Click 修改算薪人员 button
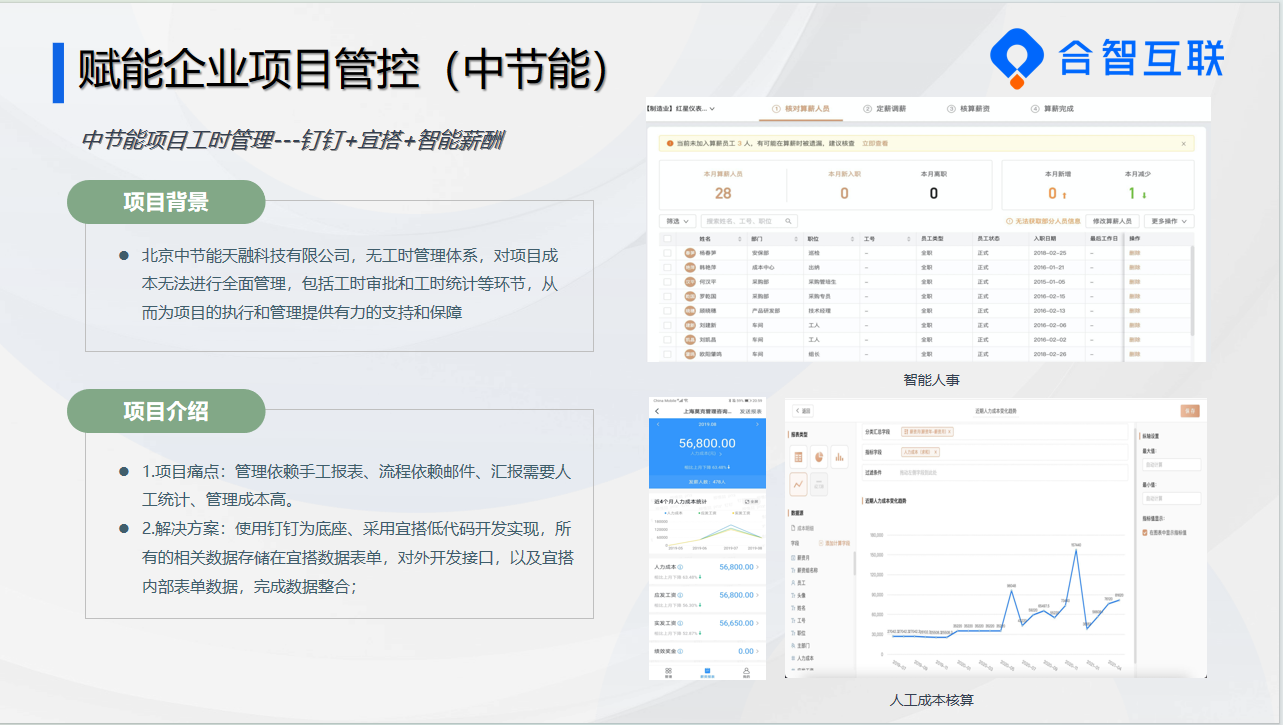 pos(1113,221)
